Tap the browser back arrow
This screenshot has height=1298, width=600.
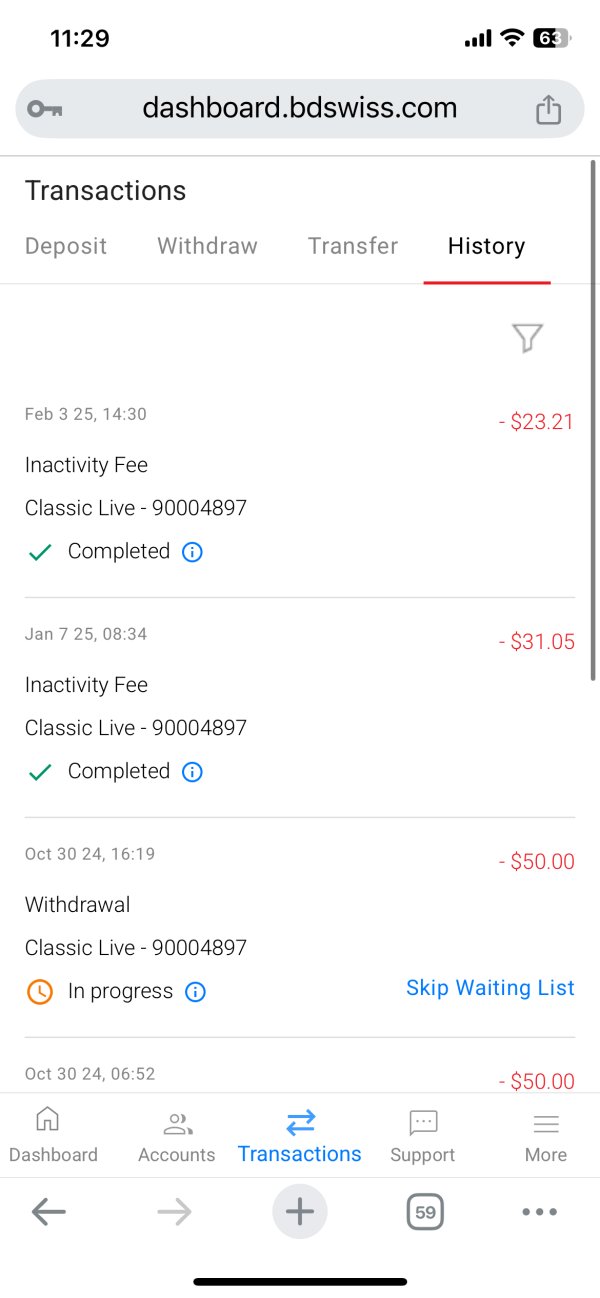[48, 1212]
